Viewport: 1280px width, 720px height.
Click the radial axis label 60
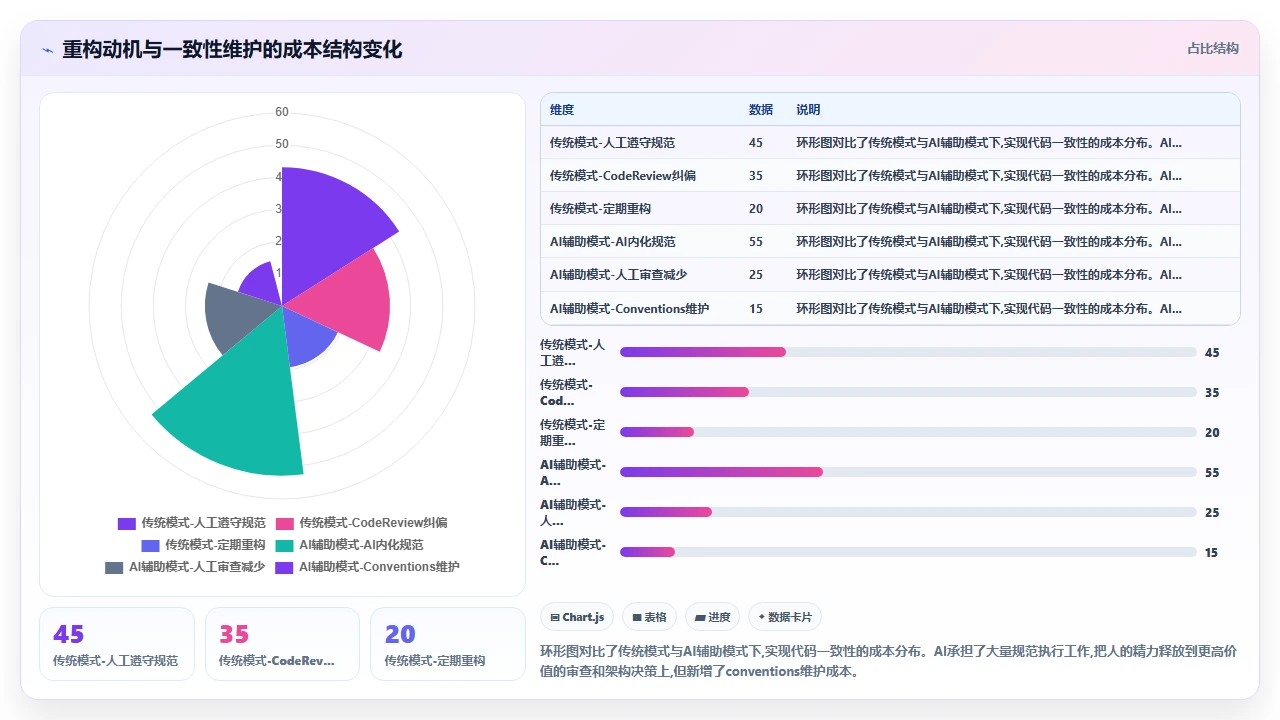coord(282,112)
